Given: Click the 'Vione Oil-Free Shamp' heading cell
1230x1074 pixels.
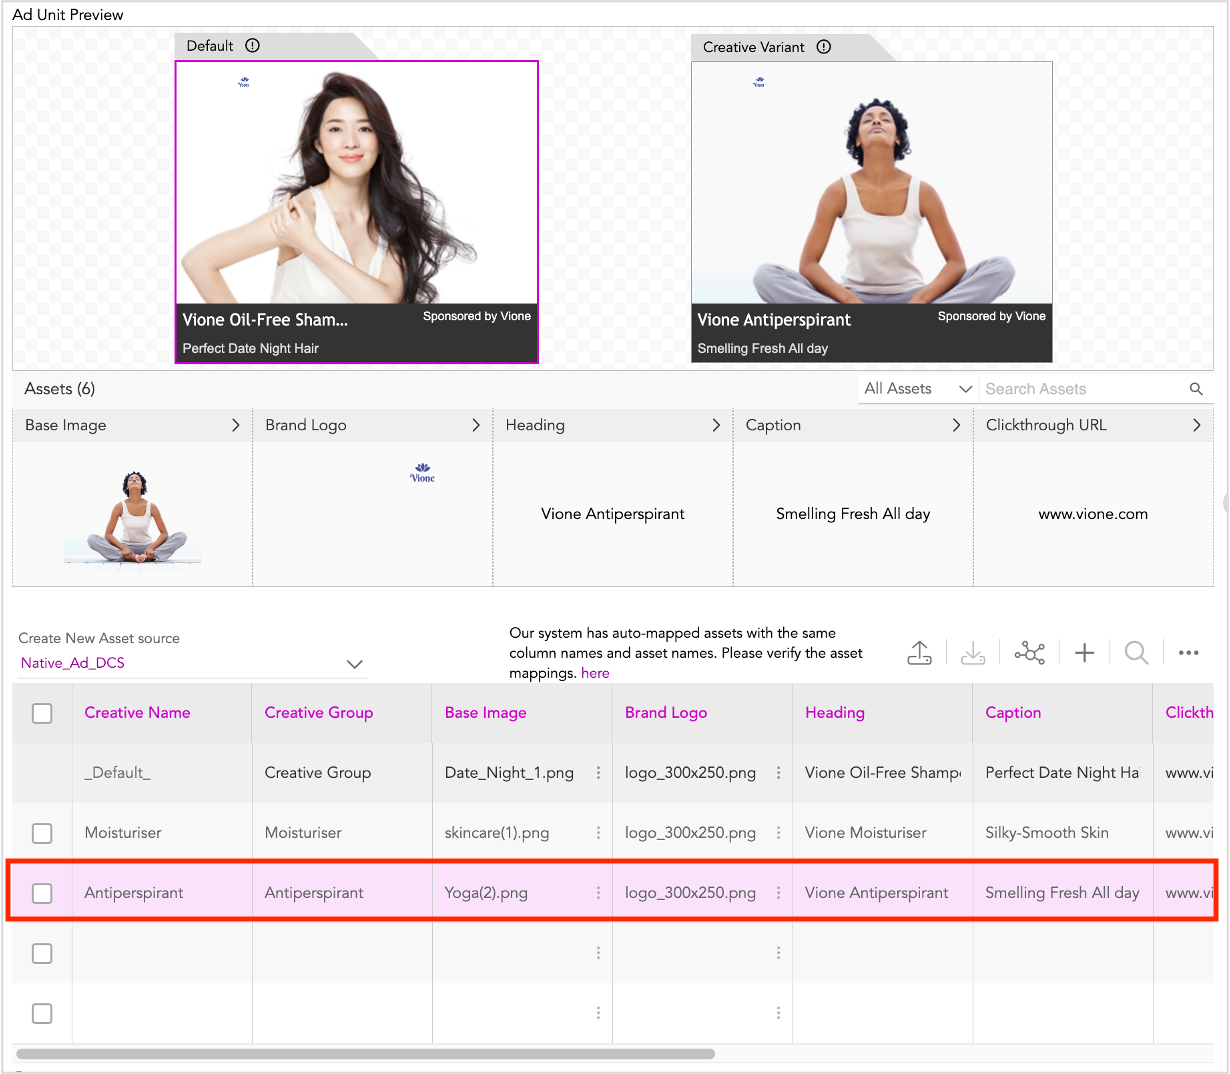Looking at the screenshot, I should 883,773.
